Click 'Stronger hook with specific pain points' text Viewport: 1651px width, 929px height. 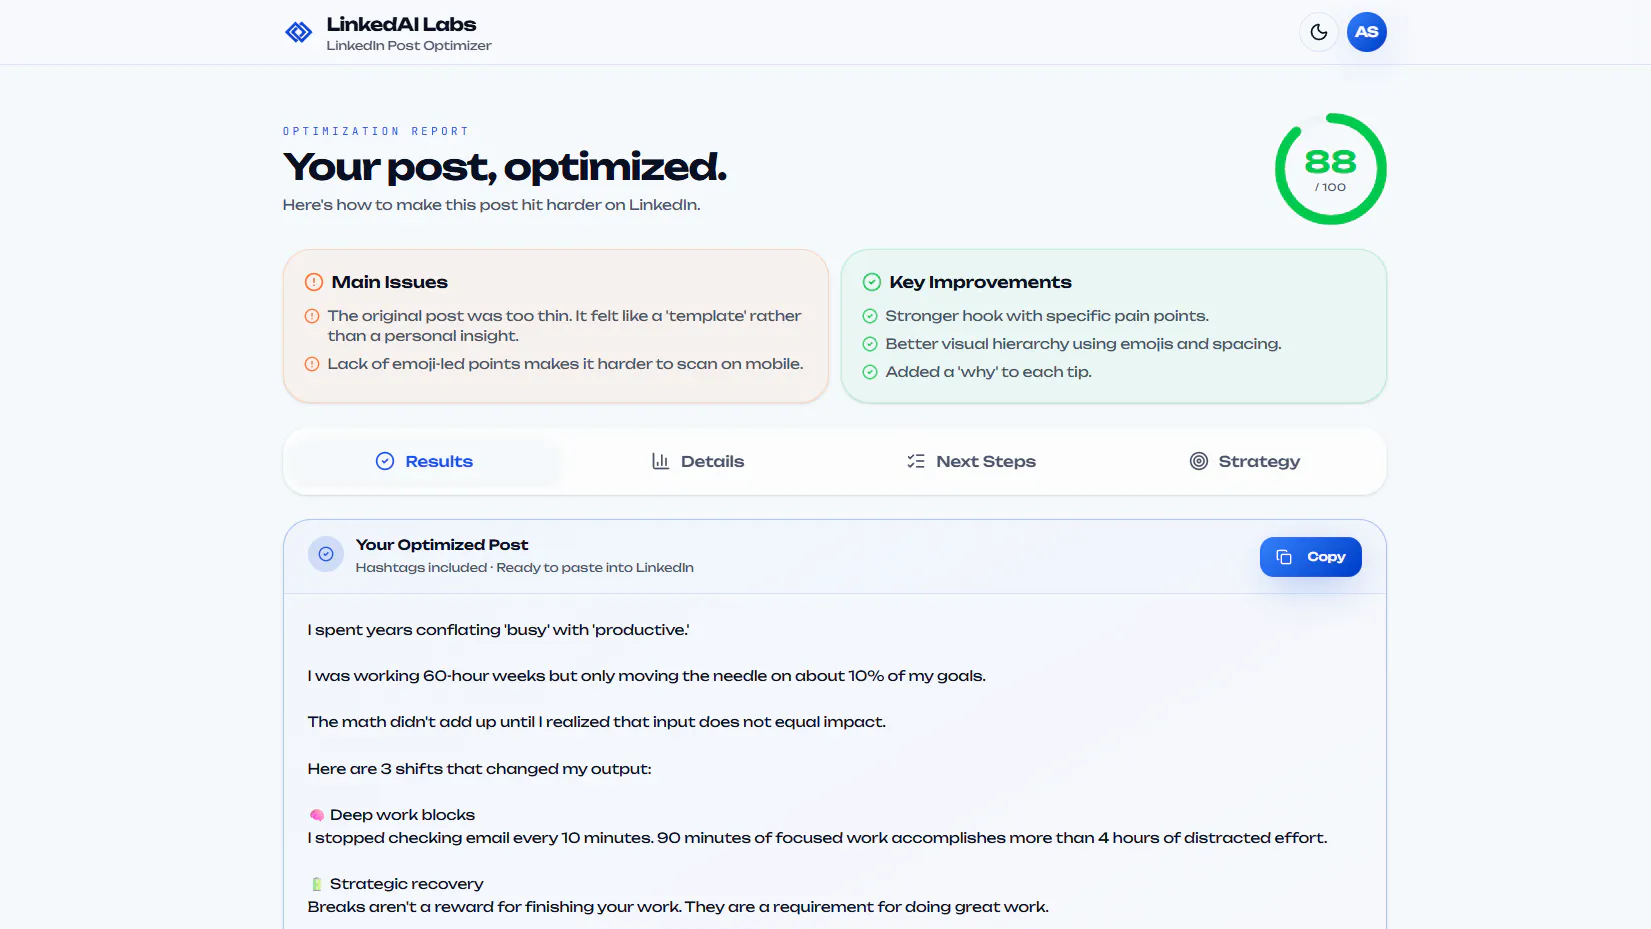(1047, 316)
